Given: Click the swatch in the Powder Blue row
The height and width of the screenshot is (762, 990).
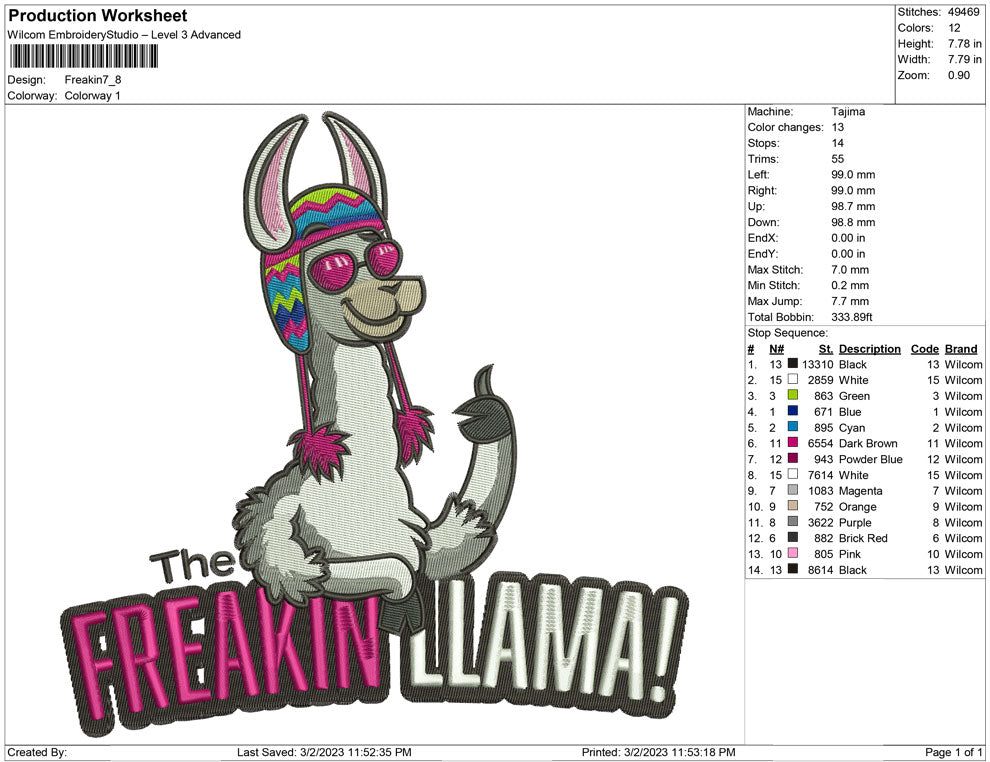Looking at the screenshot, I should (792, 458).
